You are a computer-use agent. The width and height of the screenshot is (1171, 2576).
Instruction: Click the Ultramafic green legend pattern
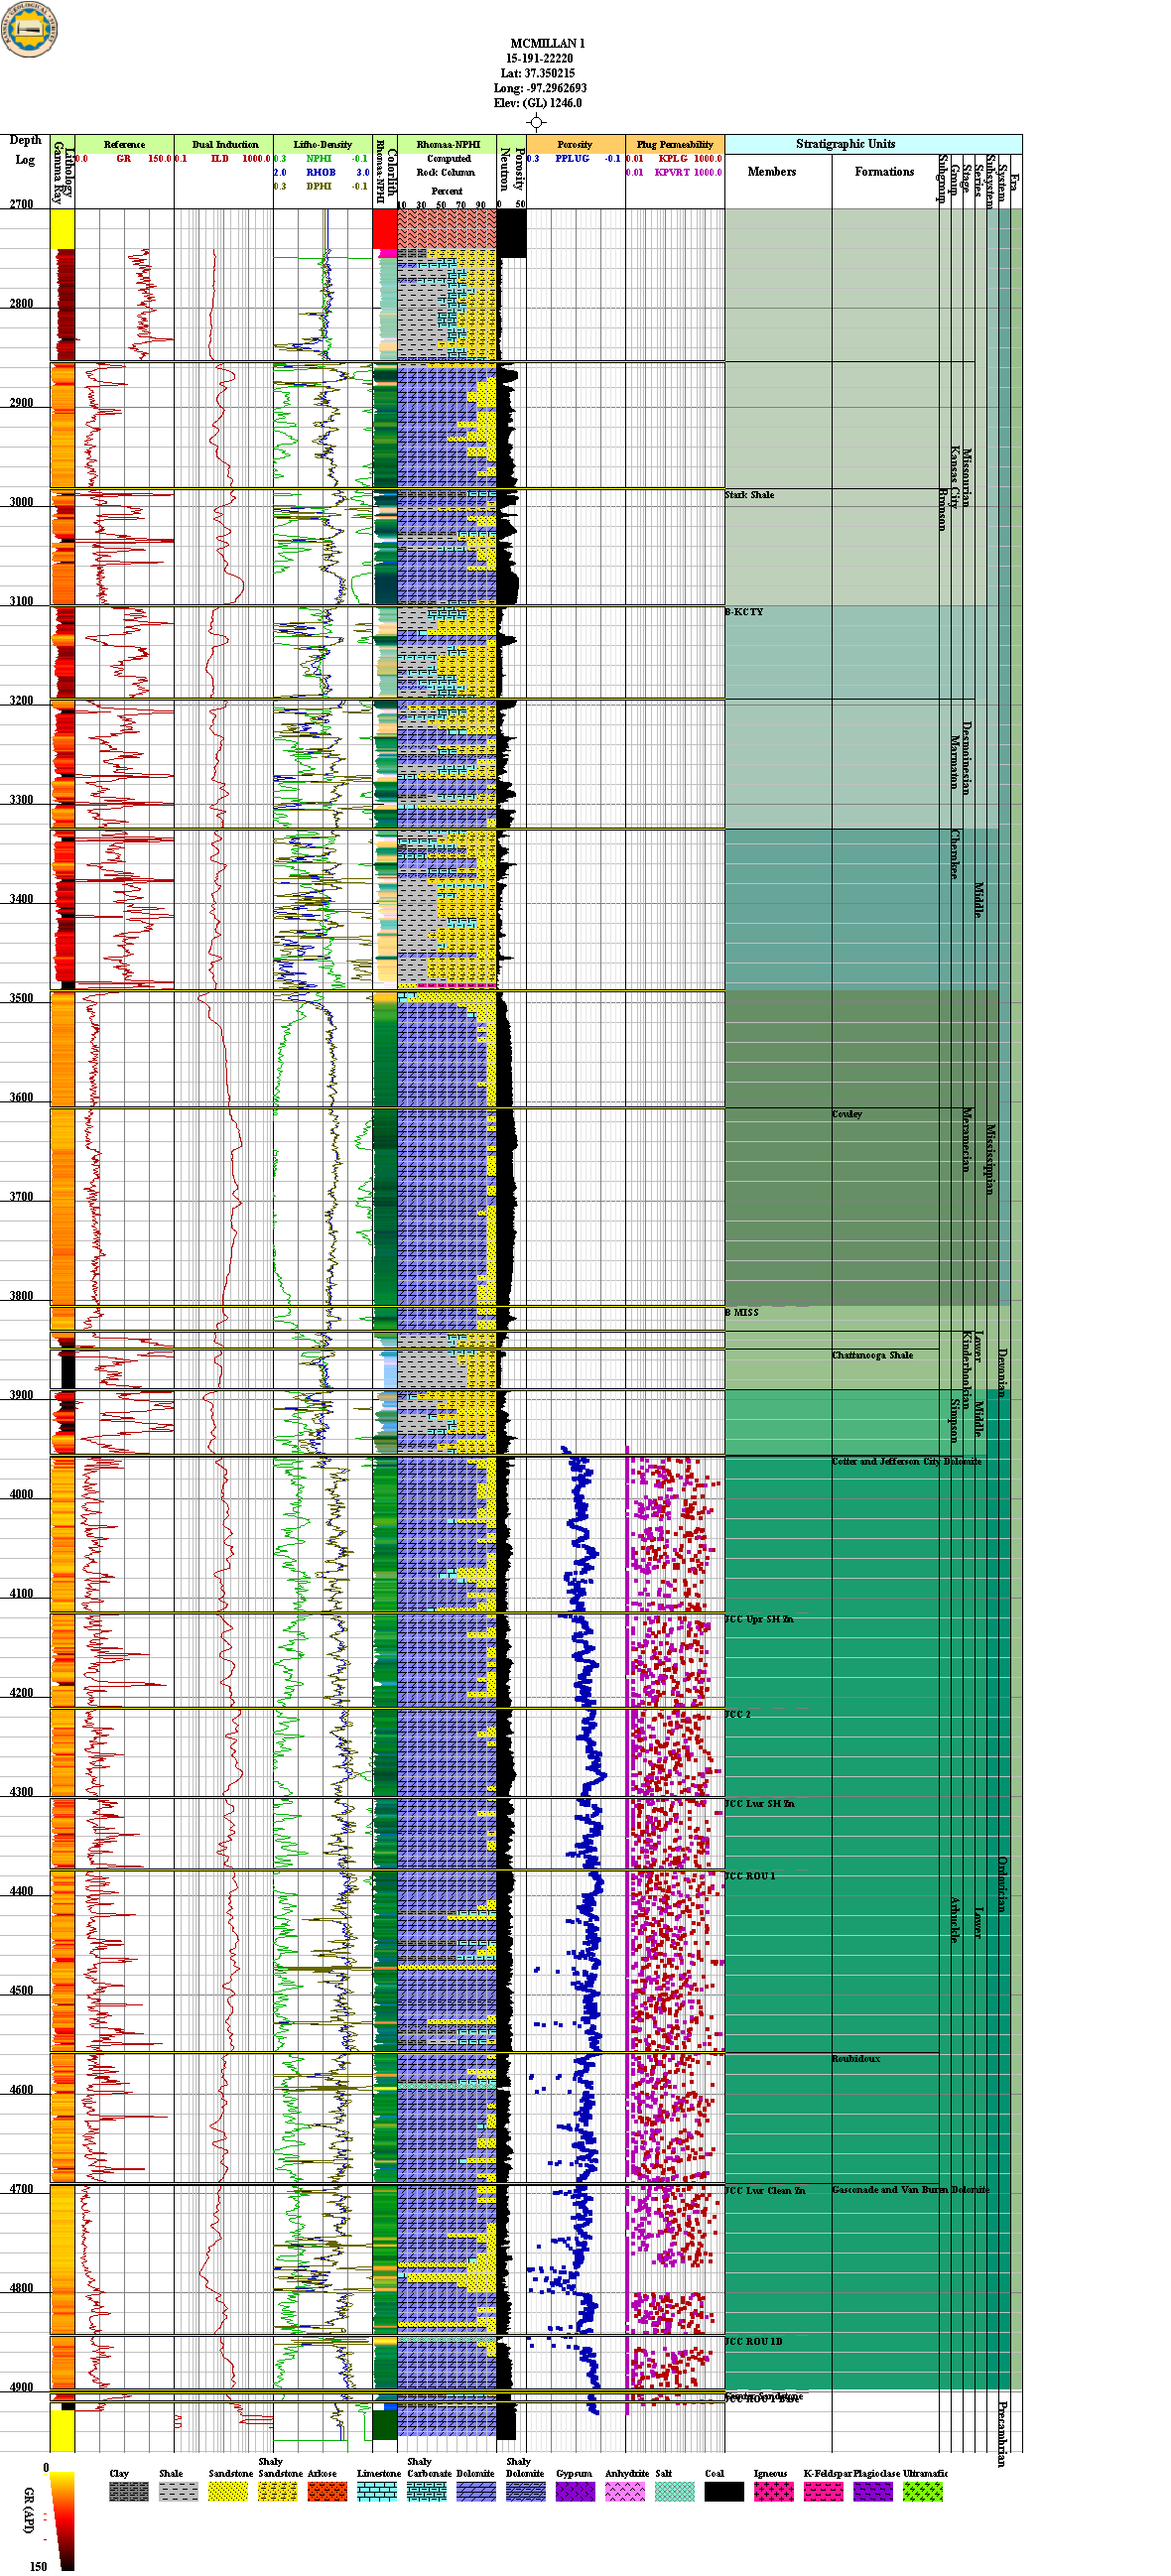pos(922,2491)
